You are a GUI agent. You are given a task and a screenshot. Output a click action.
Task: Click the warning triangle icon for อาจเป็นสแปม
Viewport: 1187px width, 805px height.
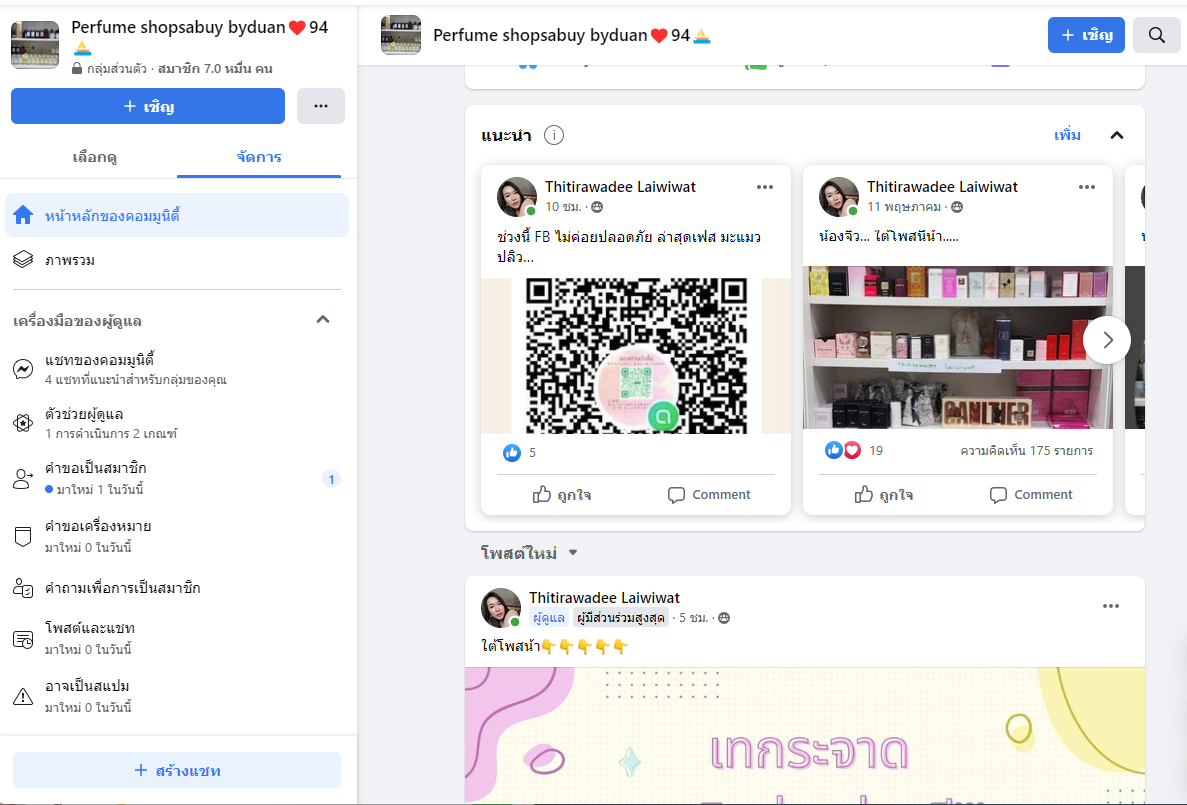[x=23, y=697]
